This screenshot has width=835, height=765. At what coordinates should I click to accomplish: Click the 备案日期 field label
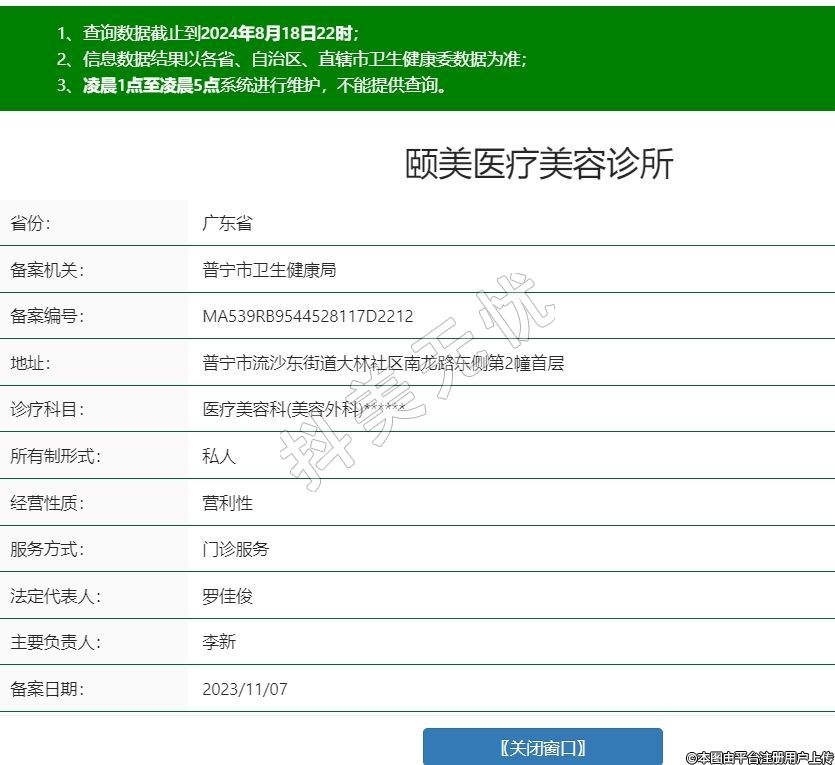[x=47, y=689]
